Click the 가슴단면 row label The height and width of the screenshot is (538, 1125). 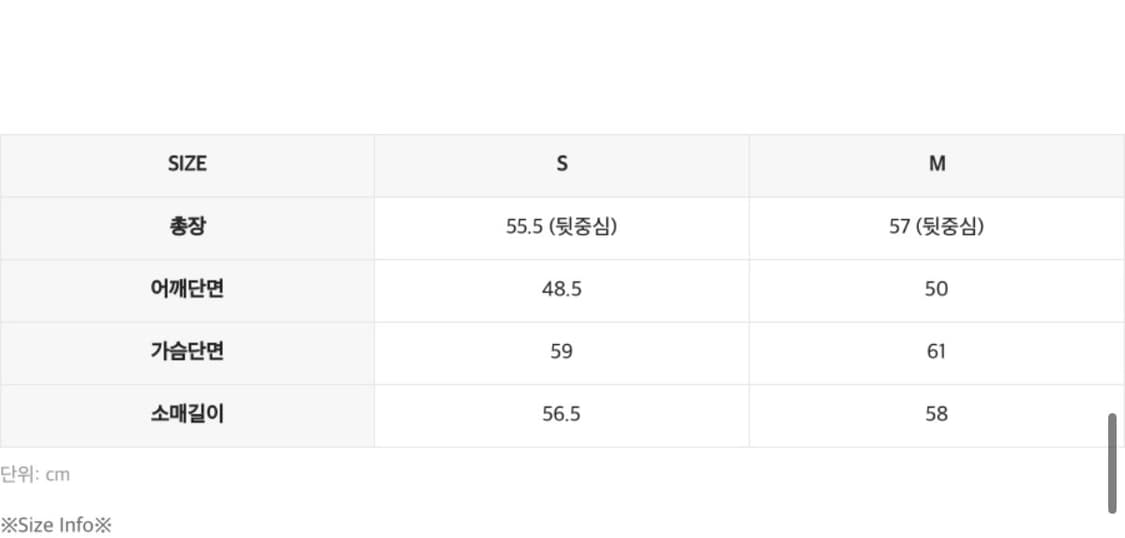tap(187, 351)
